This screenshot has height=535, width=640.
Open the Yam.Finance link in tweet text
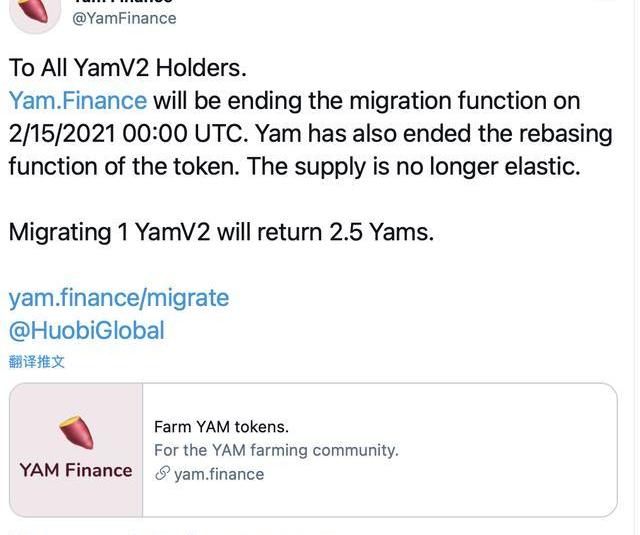pyautogui.click(x=77, y=101)
